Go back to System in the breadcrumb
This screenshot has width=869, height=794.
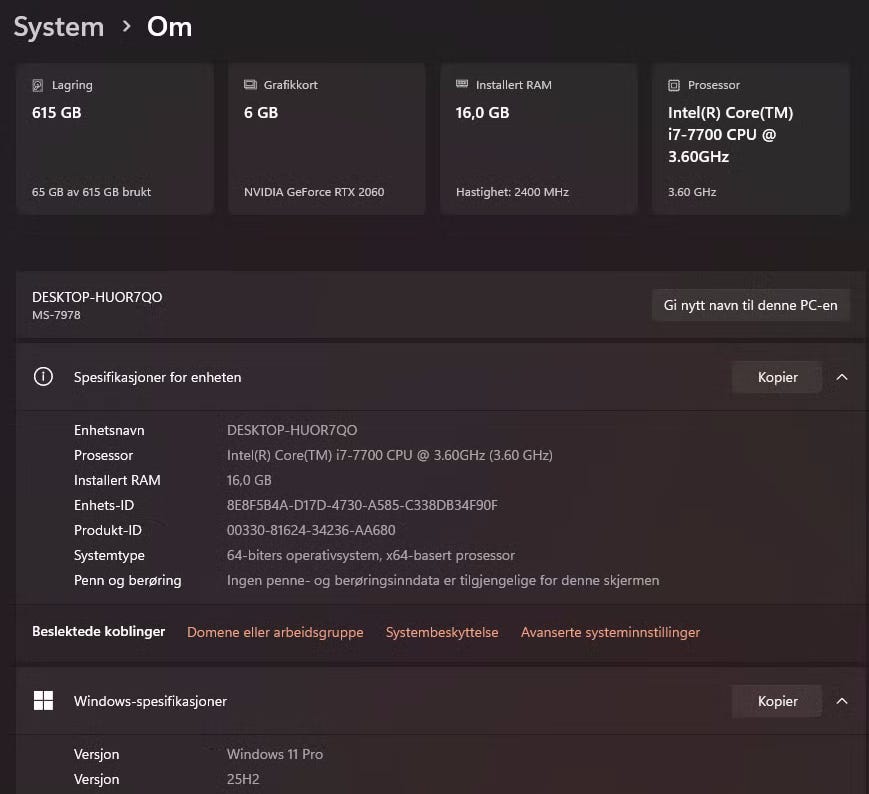tap(59, 27)
